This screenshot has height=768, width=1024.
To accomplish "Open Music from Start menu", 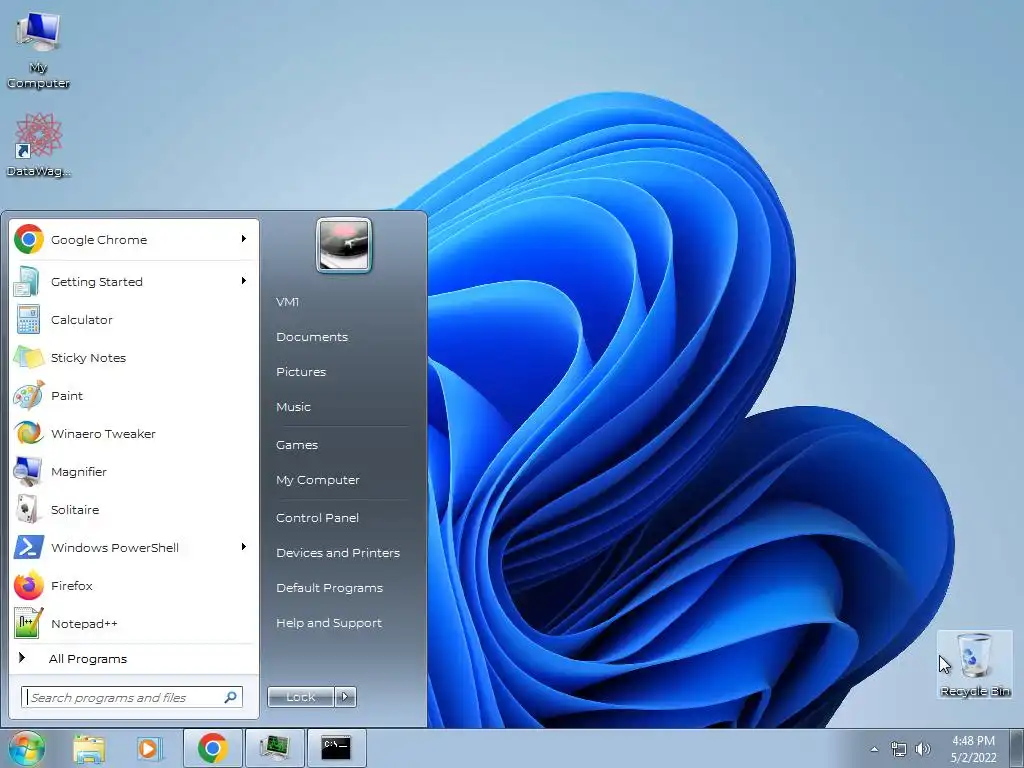I will point(293,407).
